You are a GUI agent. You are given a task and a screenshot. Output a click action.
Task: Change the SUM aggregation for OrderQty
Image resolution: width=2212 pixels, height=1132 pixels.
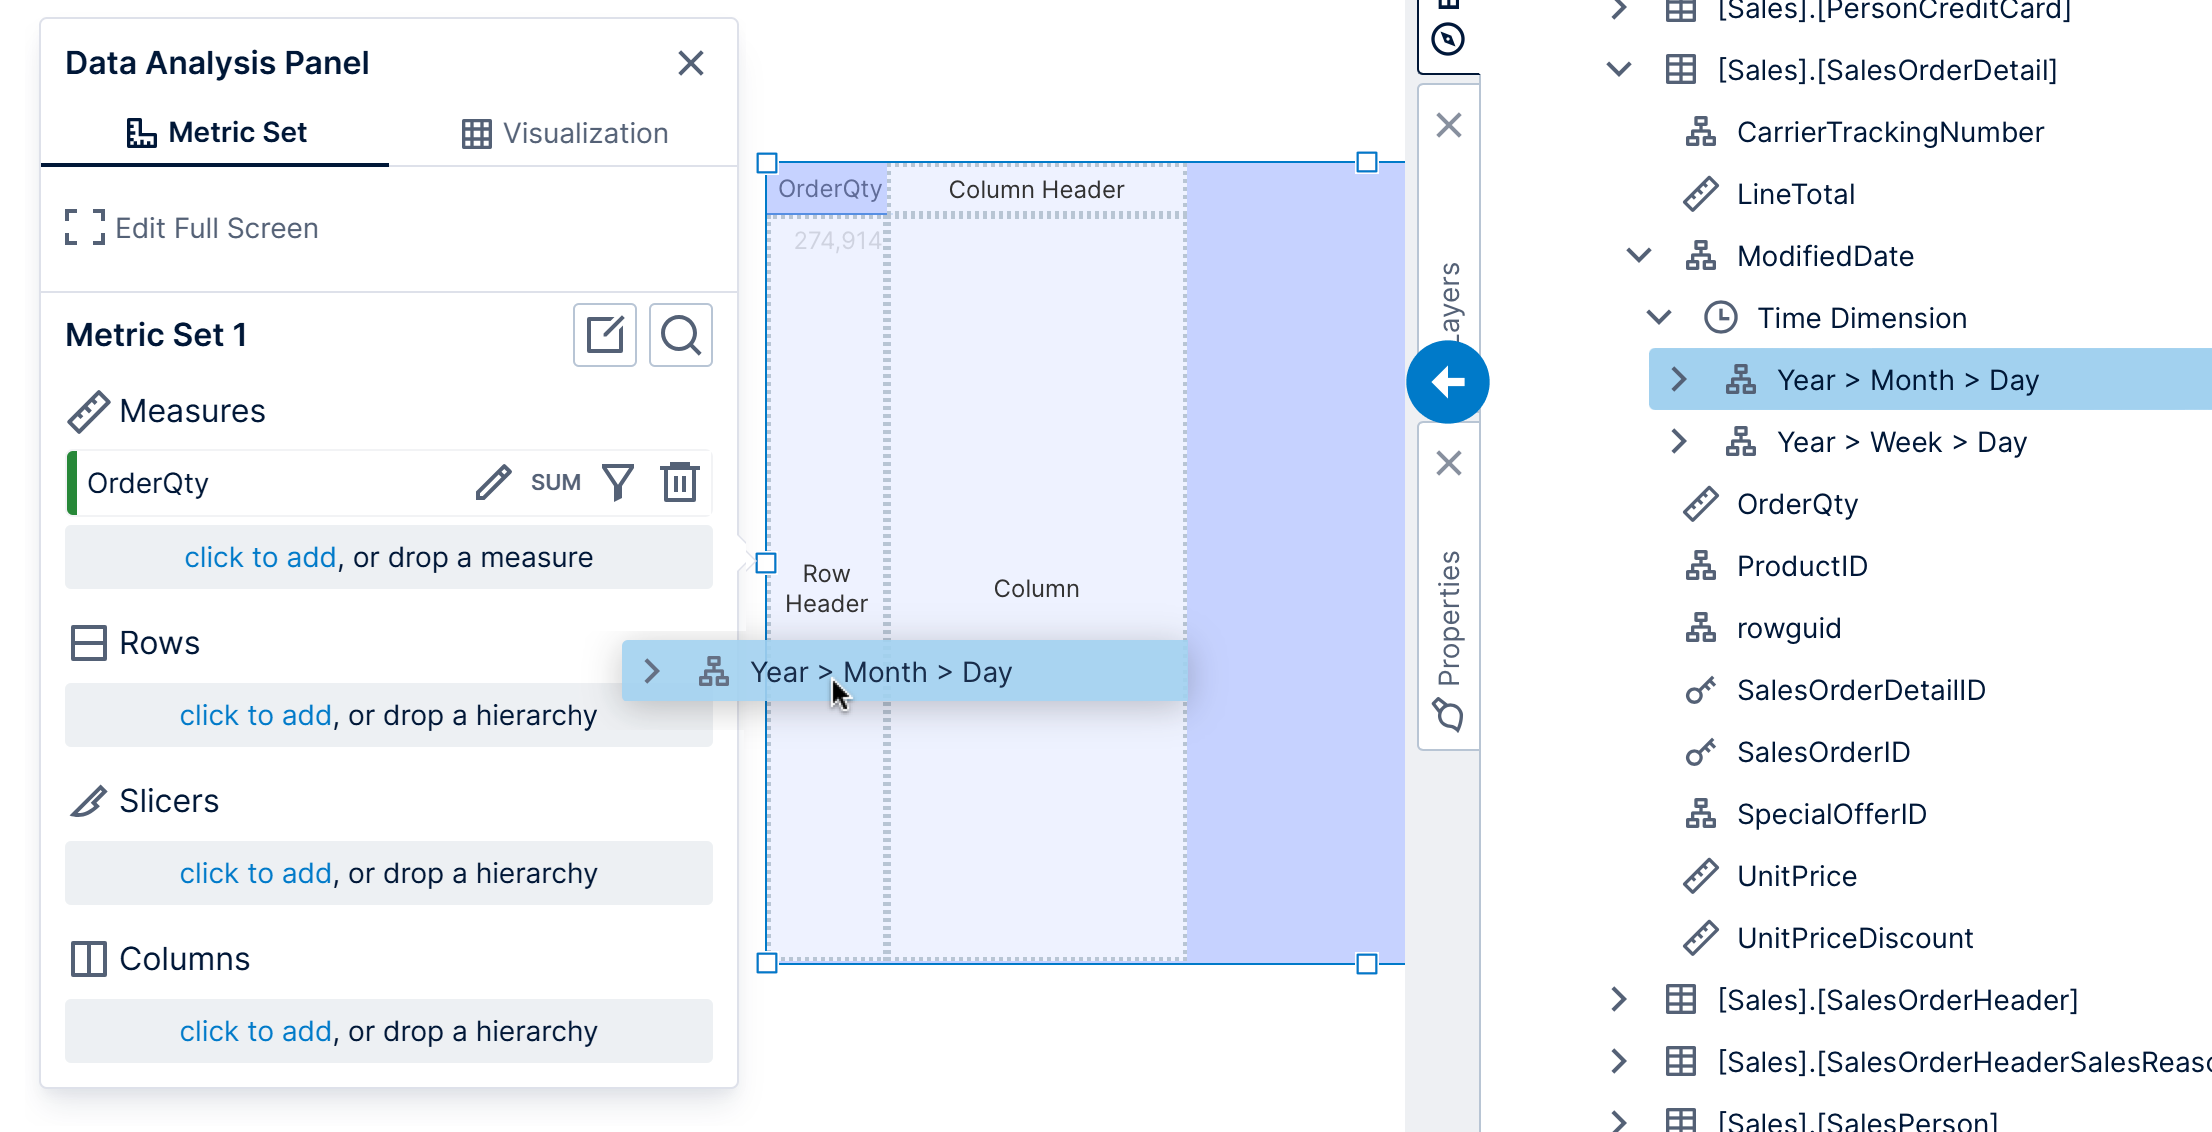pyautogui.click(x=556, y=483)
